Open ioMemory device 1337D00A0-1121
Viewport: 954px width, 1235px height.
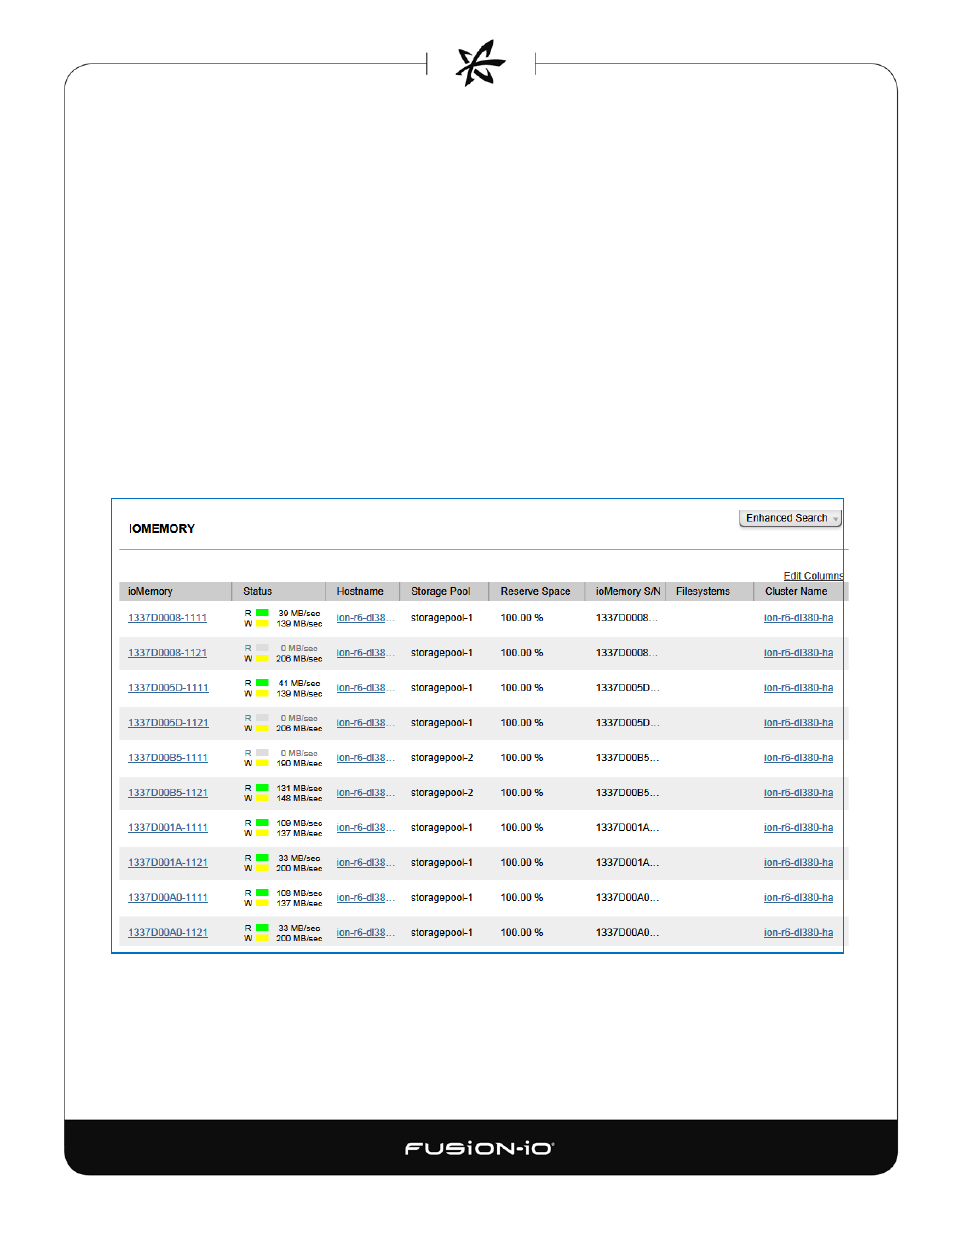tap(168, 933)
